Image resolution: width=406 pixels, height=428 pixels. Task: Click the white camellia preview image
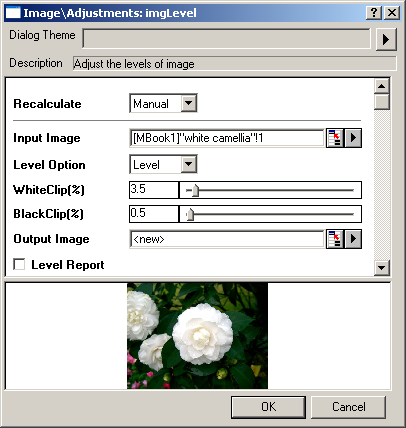197,336
